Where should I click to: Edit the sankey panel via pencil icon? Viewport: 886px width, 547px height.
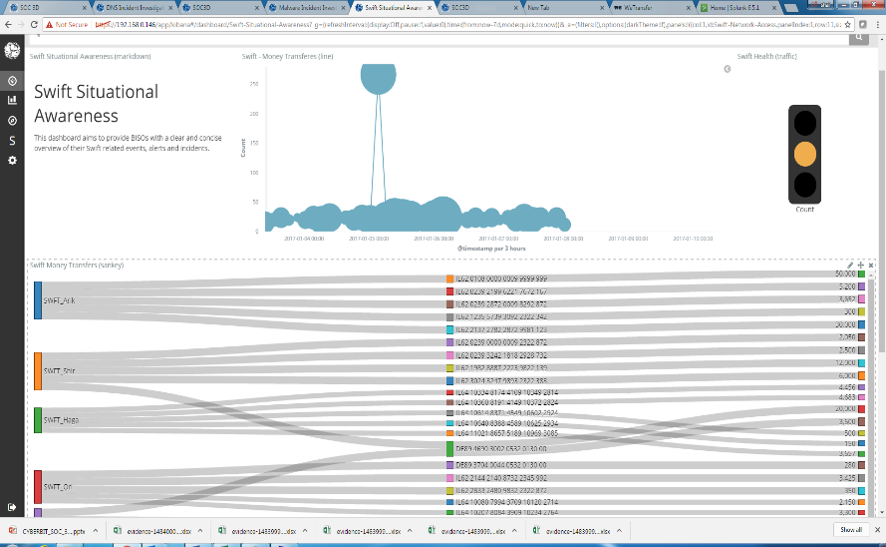[x=850, y=265]
